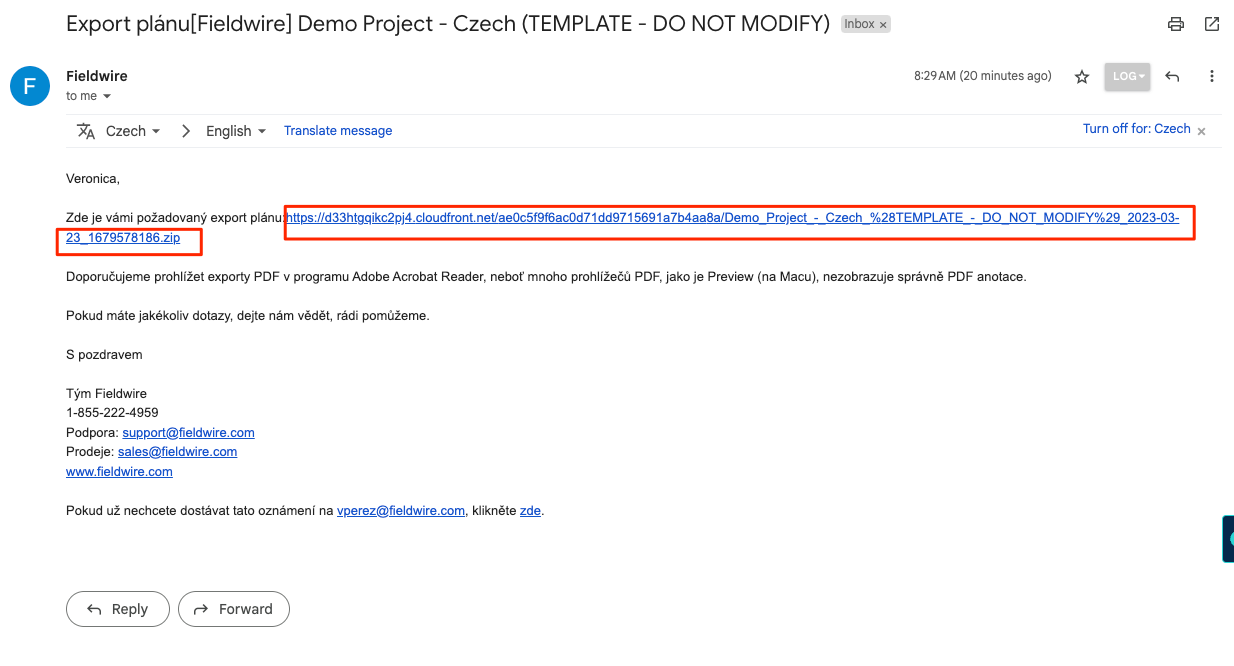Viewport: 1234px width, 666px height.
Task: Remove the Inbox label from email
Action: (883, 24)
